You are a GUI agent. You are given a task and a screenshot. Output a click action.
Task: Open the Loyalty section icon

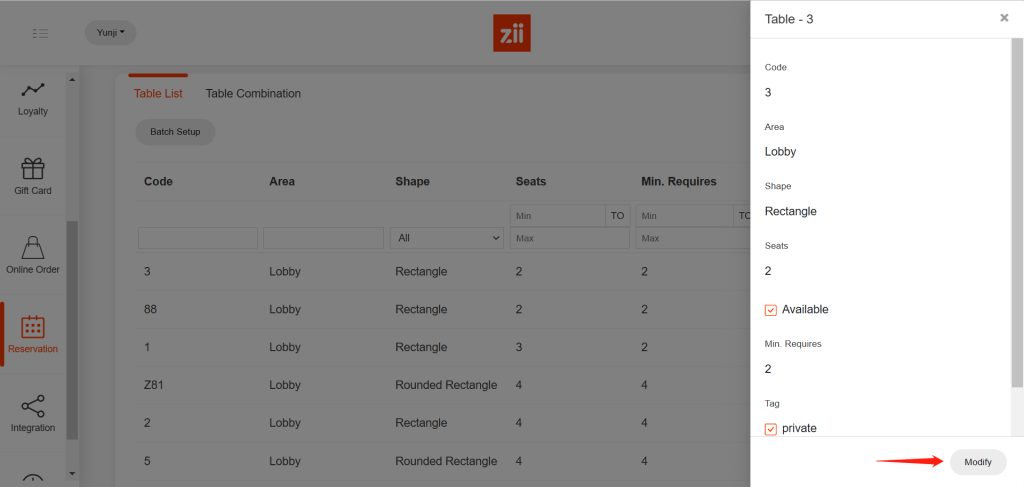click(x=32, y=90)
